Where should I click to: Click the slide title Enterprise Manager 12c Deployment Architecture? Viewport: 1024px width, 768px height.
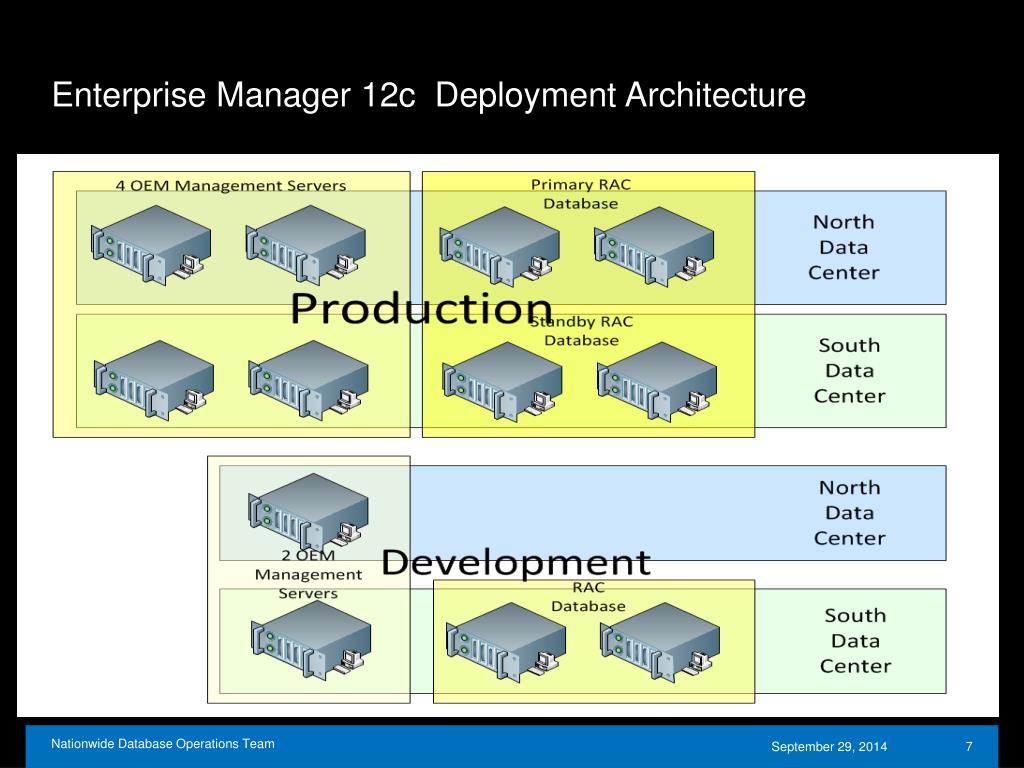[428, 95]
